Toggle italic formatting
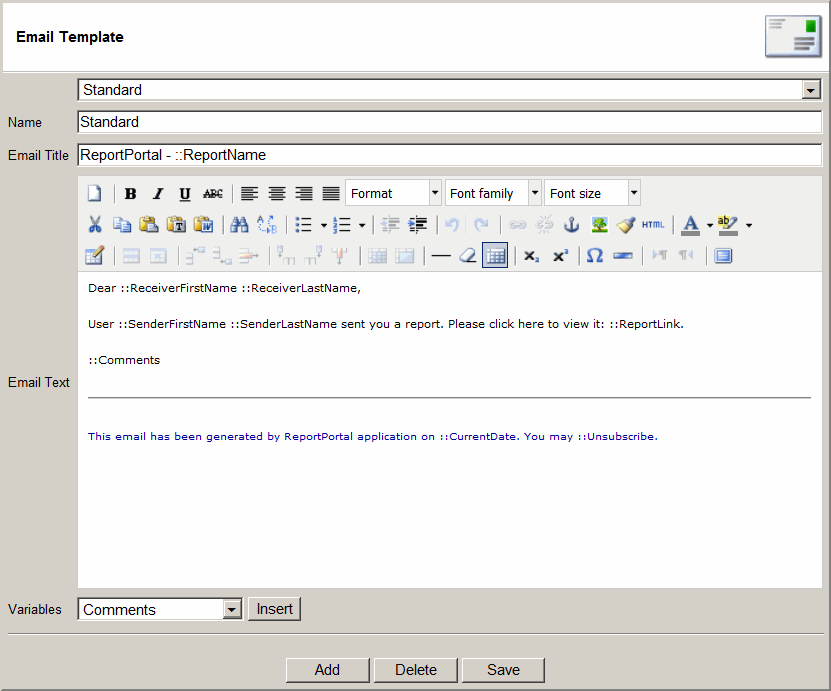The height and width of the screenshot is (691, 831). (x=157, y=193)
